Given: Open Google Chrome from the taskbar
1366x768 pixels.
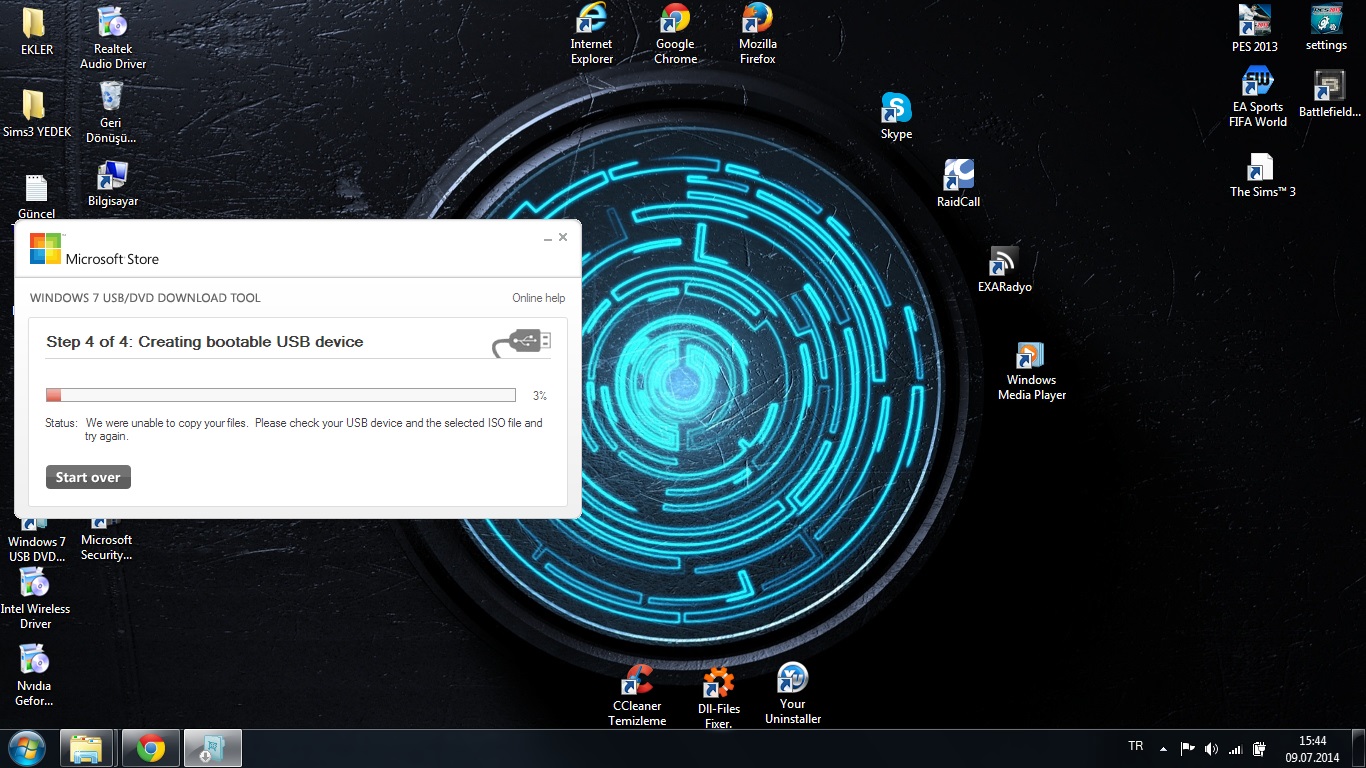Looking at the screenshot, I should coord(150,748).
